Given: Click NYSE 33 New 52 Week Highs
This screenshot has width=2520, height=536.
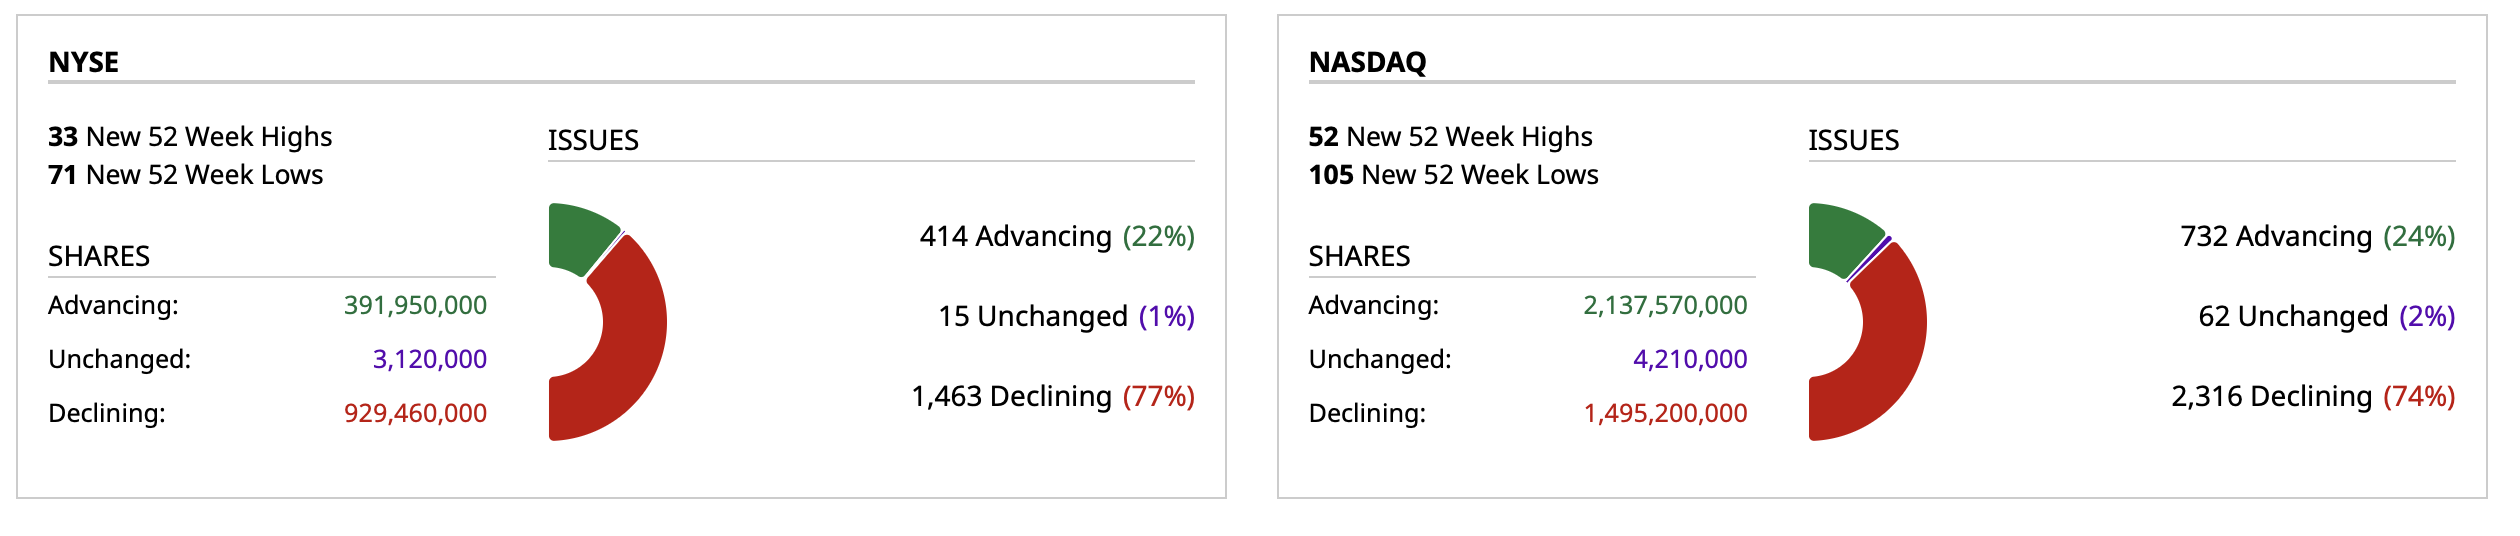Looking at the screenshot, I should pyautogui.click(x=190, y=136).
